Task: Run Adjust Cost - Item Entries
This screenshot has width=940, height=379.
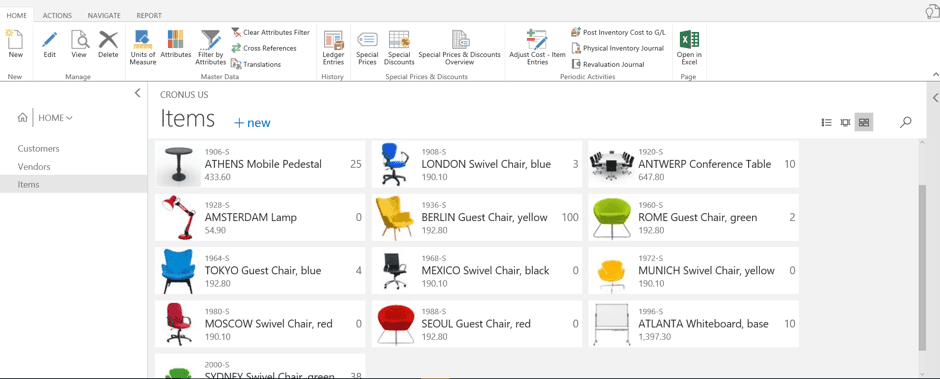Action: tap(537, 47)
